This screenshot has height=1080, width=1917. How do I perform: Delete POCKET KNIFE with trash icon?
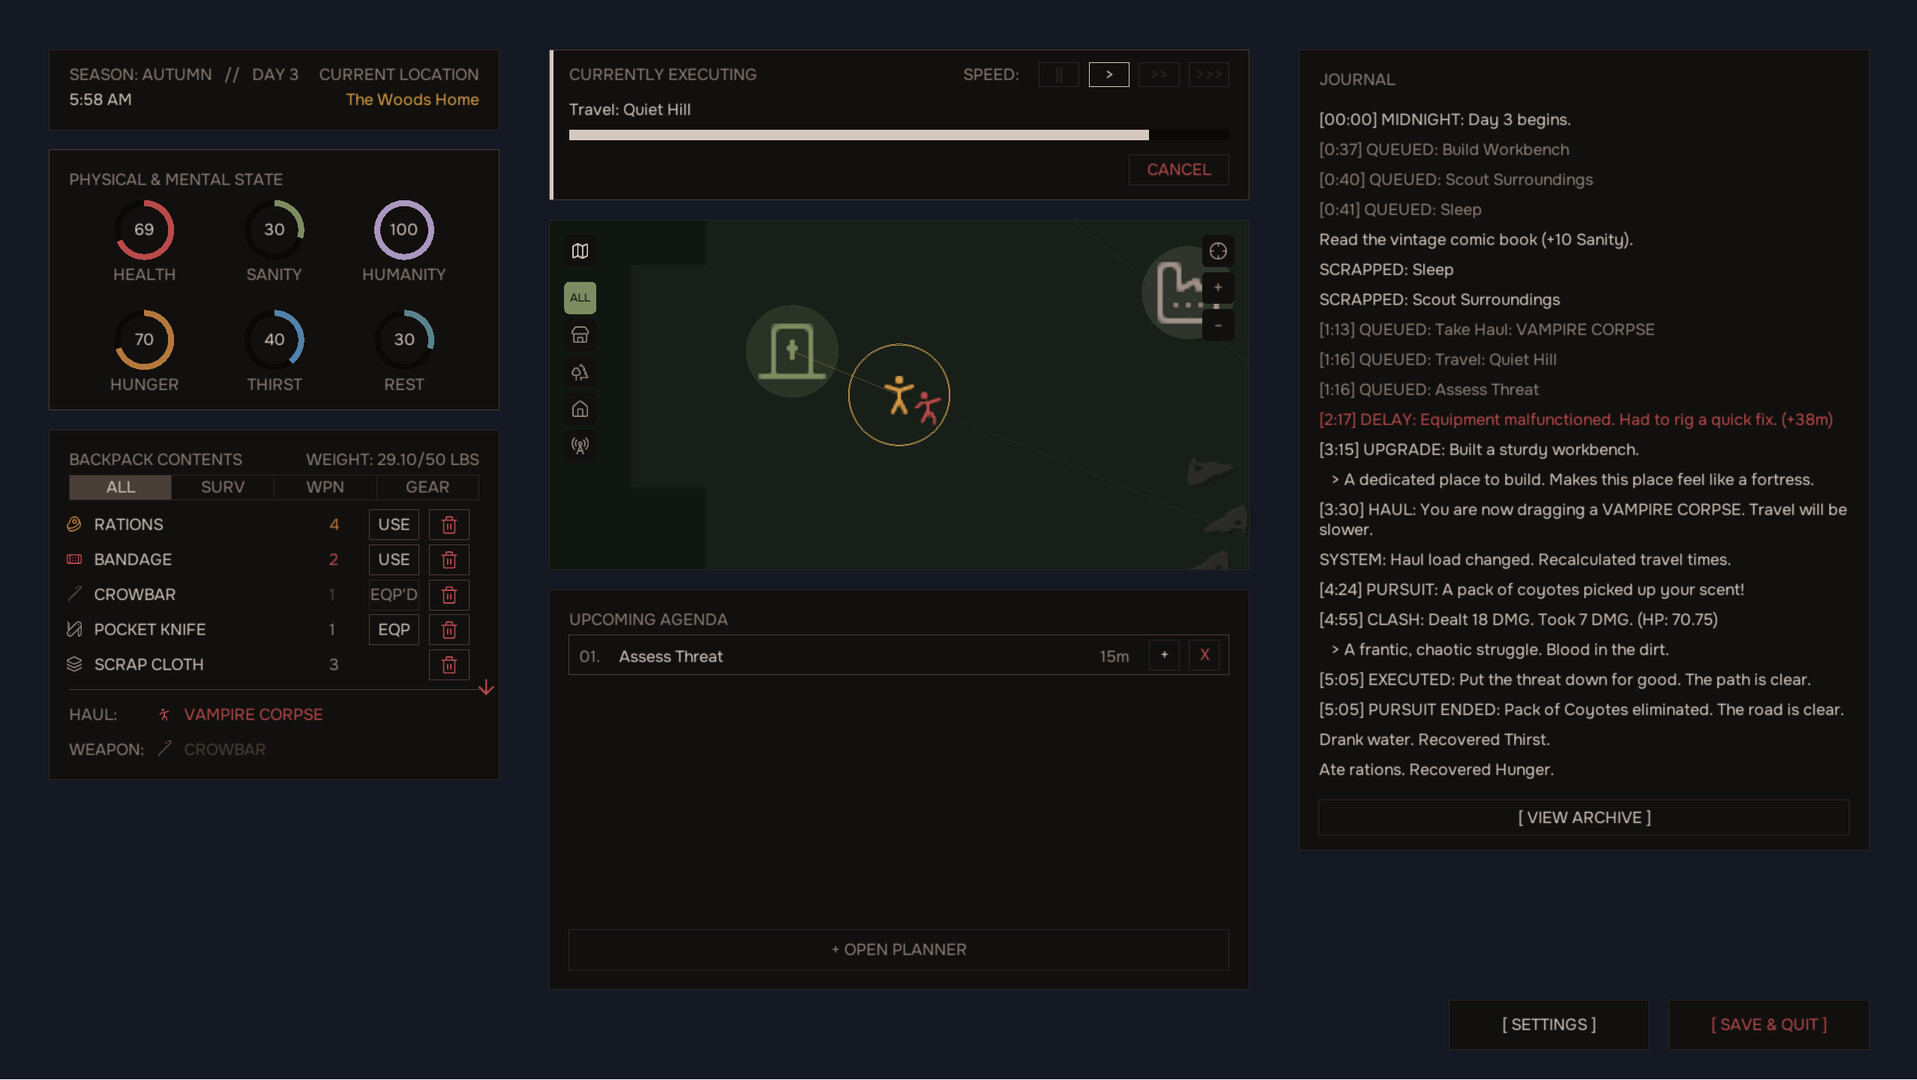point(449,630)
